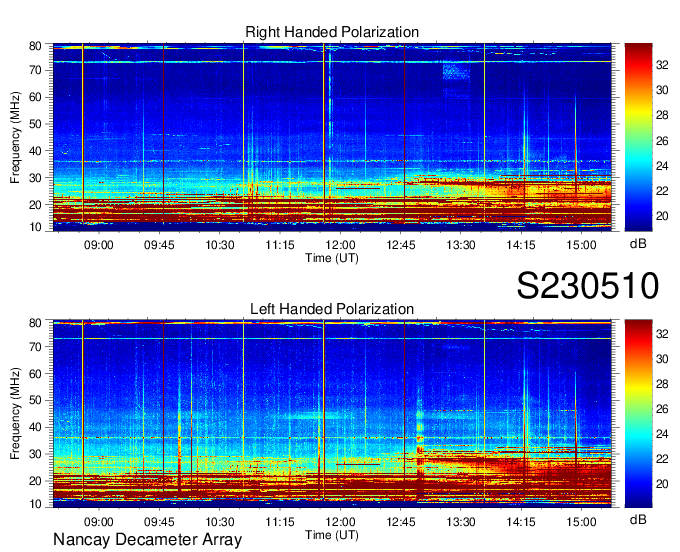
Task: Click Right Handed plot's 09:45 time tick
Action: point(159,245)
